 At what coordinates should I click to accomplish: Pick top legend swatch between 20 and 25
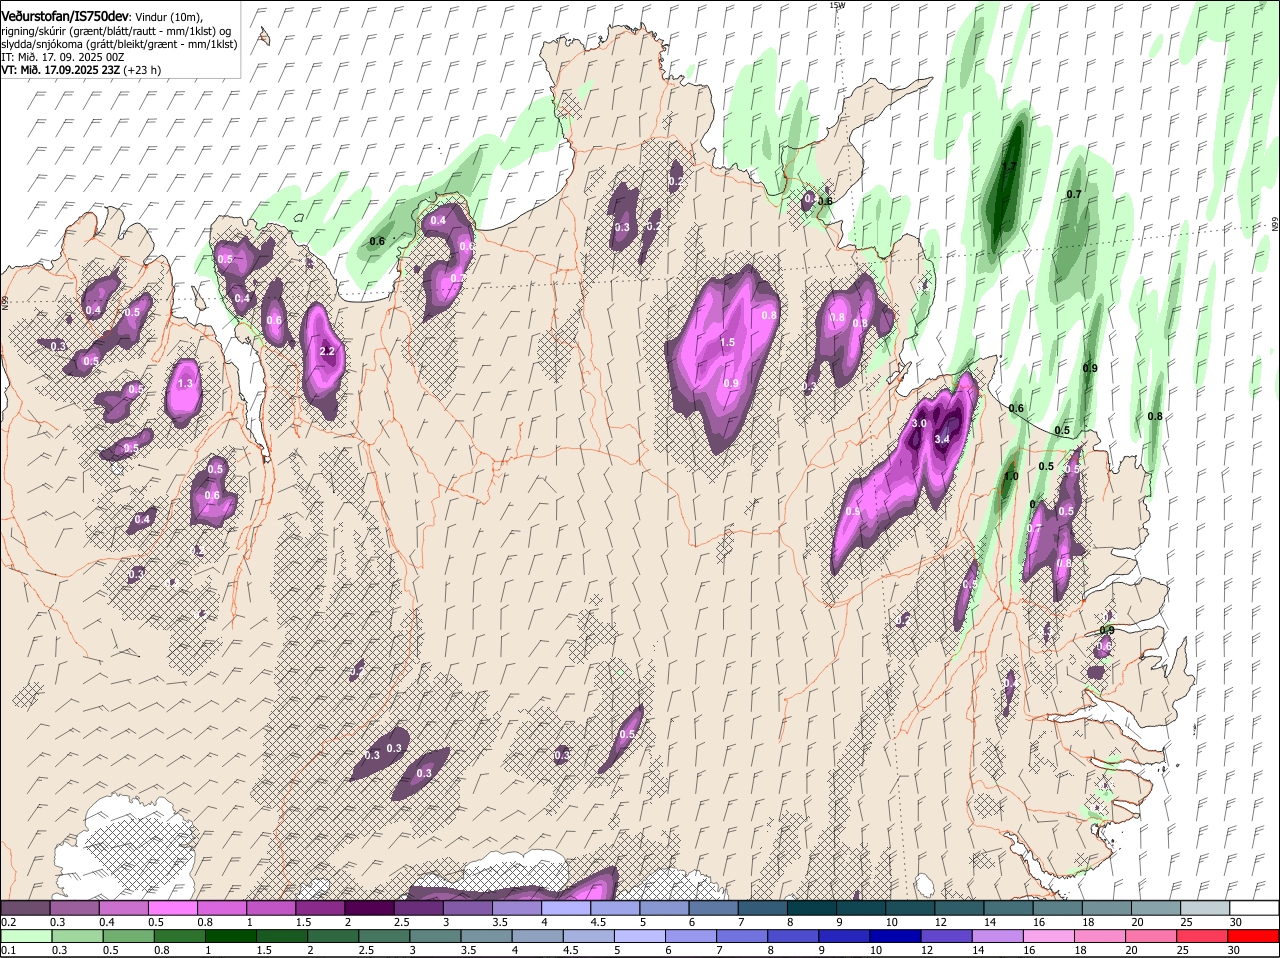pos(1157,907)
